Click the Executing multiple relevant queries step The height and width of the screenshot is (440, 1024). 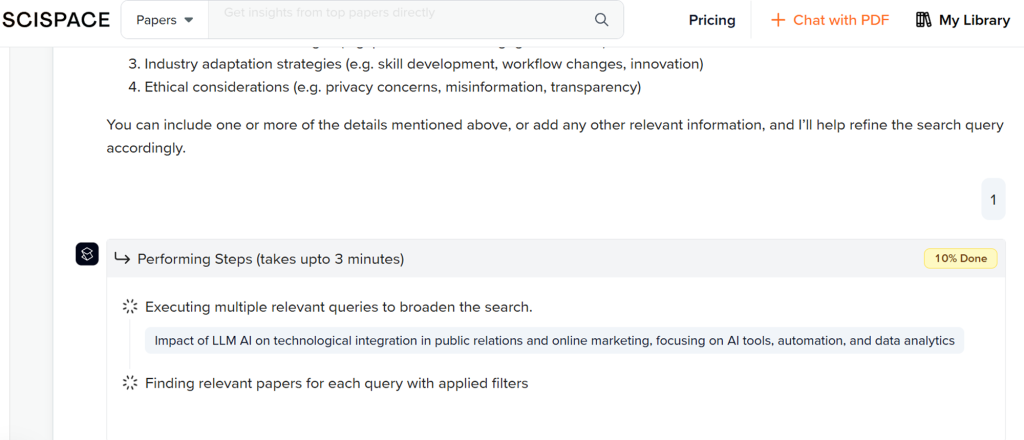(x=338, y=307)
